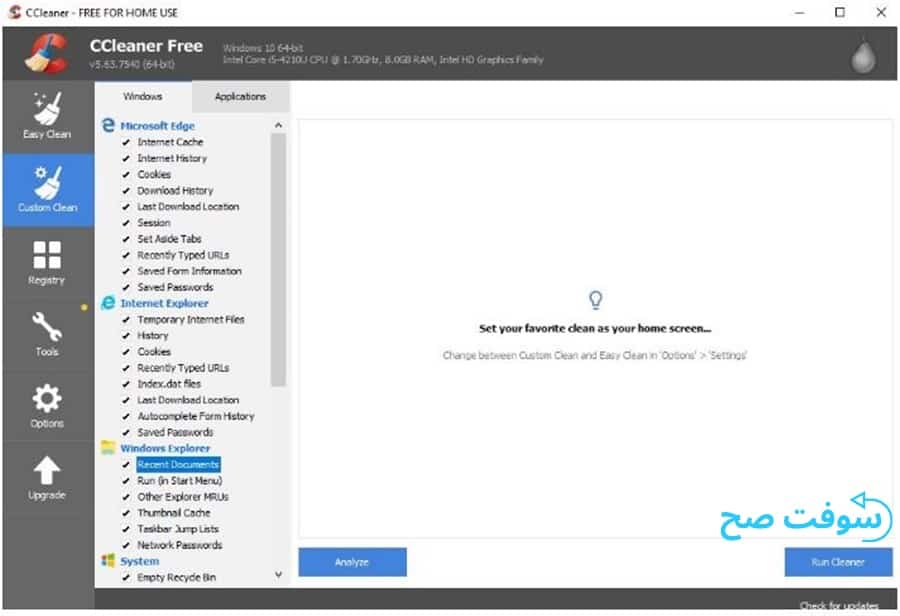
Task: Open the Registry cleaner
Action: click(47, 263)
